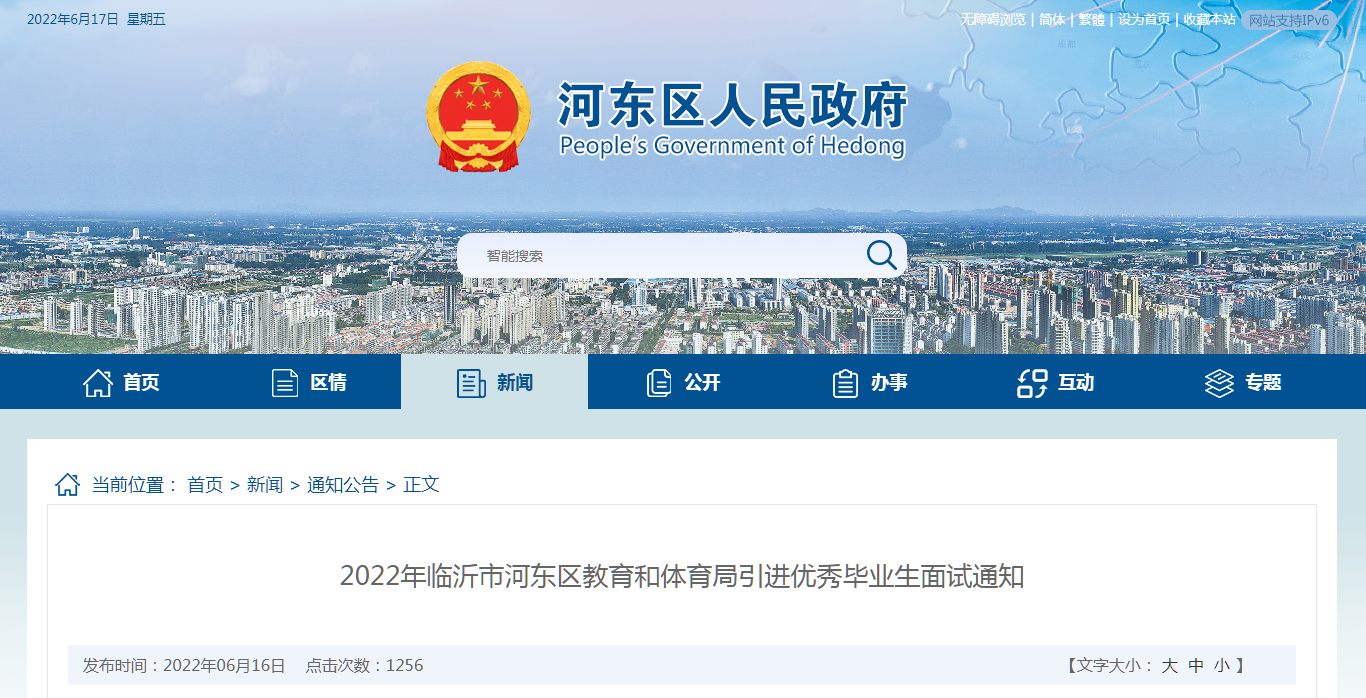1366x698 pixels.
Task: Click the files icon beside 公开
Action: 659,382
